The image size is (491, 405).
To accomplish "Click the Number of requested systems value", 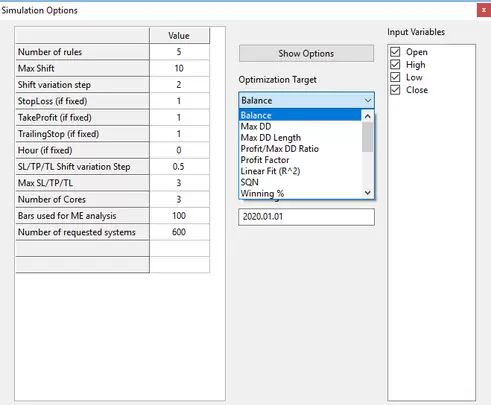I will coord(179,232).
